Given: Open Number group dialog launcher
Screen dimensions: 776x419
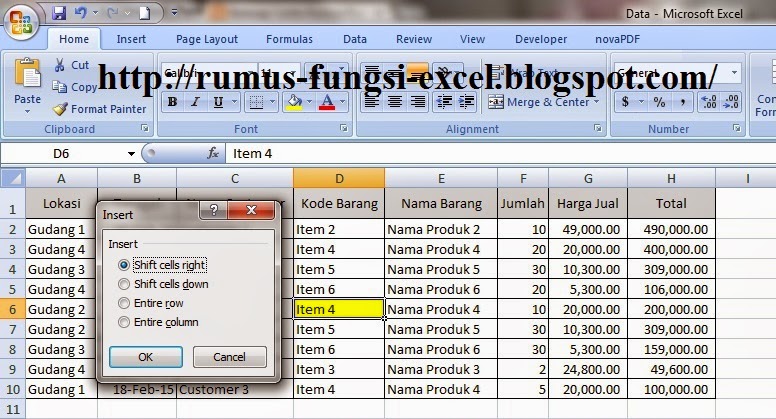Looking at the screenshot, I should point(737,129).
